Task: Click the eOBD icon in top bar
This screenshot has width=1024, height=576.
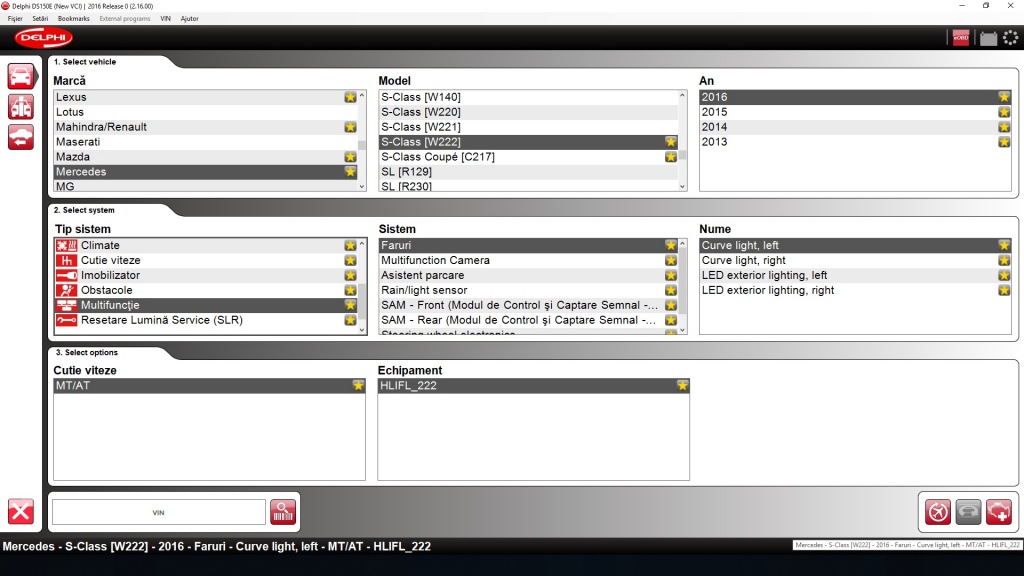Action: point(961,38)
